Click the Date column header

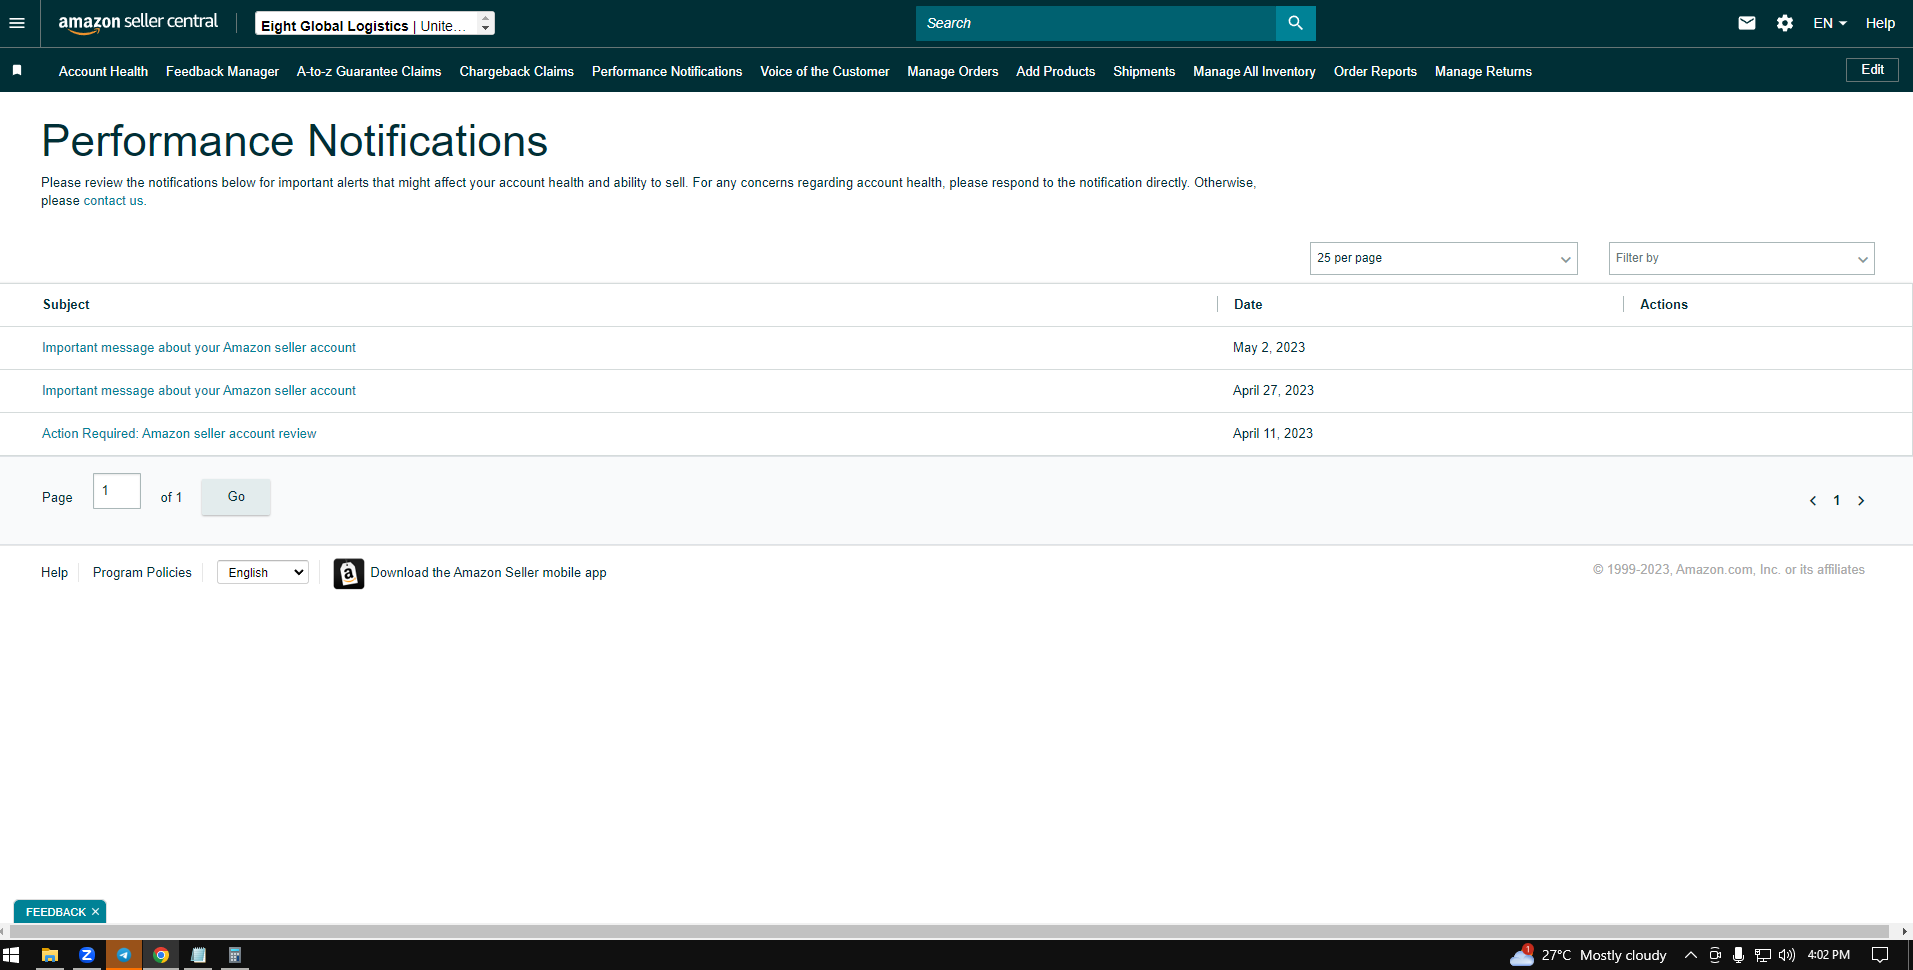click(1248, 305)
